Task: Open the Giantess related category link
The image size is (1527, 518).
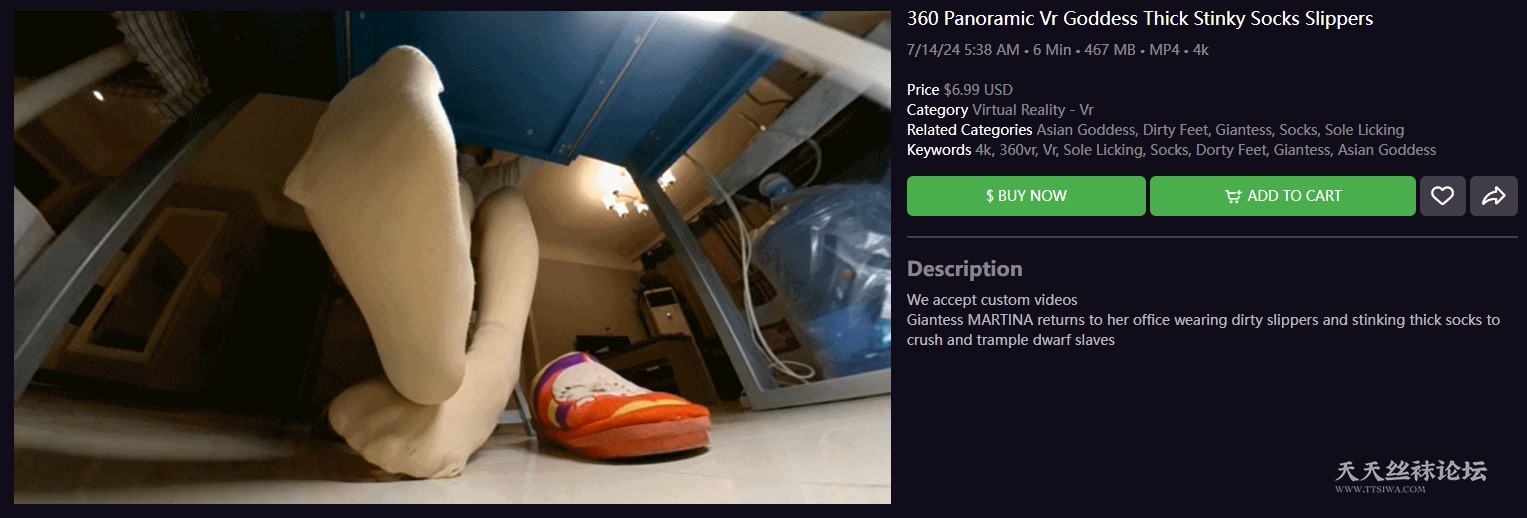Action: tap(1243, 130)
